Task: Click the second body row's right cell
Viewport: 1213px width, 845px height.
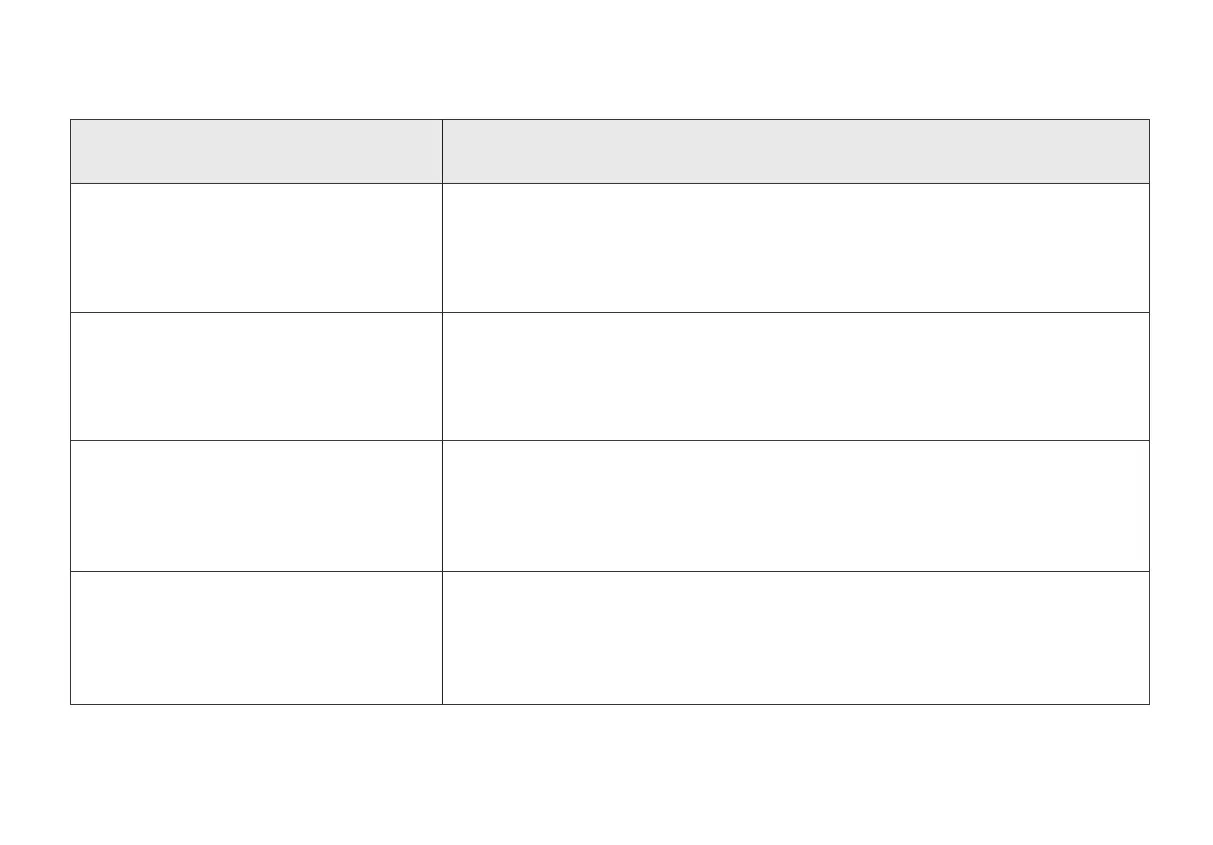Action: [x=795, y=376]
